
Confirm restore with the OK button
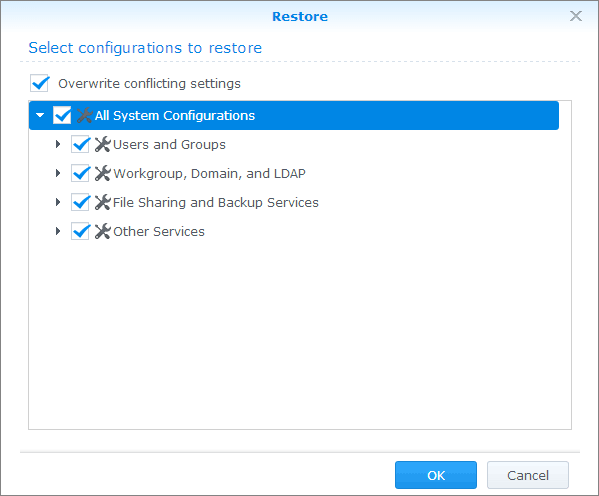[x=436, y=475]
